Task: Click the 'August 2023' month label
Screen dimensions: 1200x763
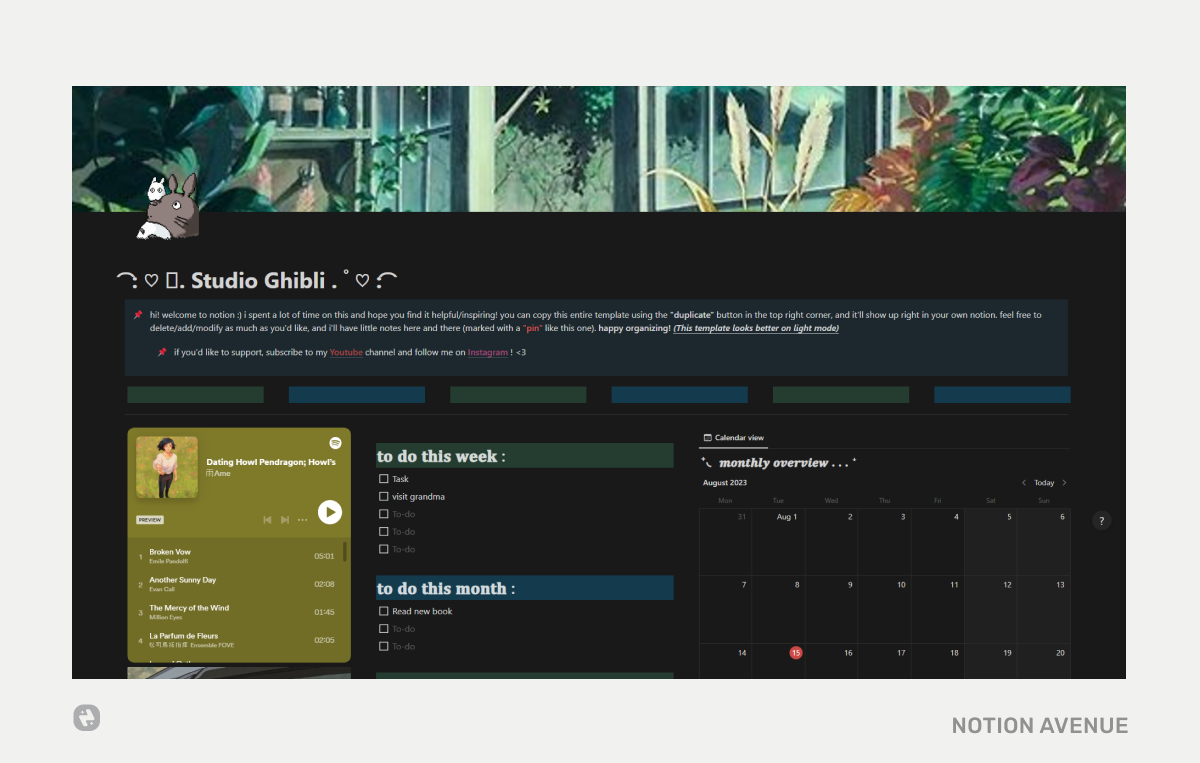Action: pyautogui.click(x=724, y=483)
